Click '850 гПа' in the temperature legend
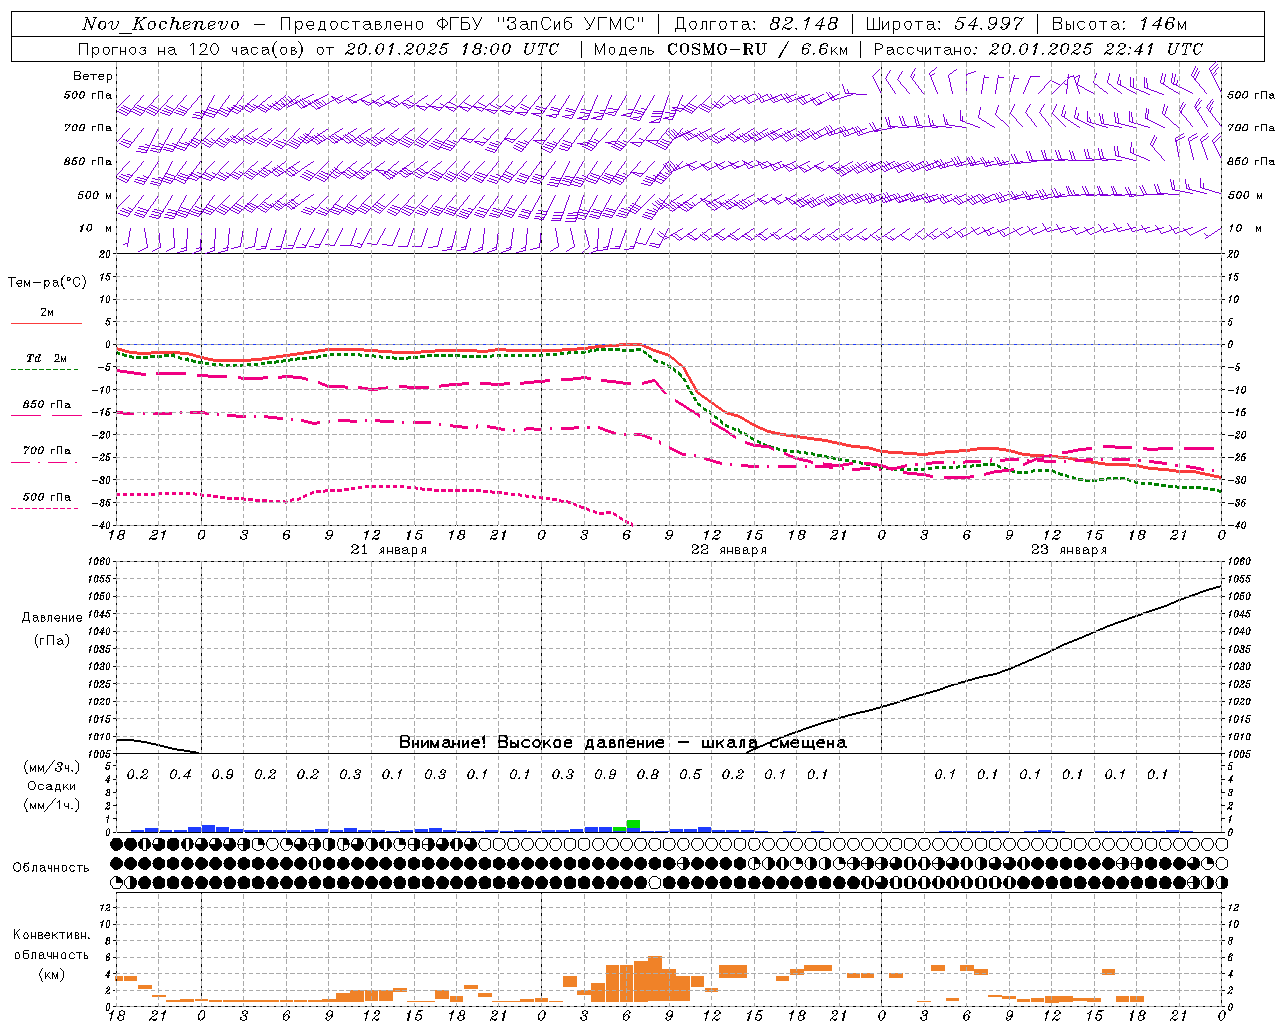1280x1024 pixels. [47, 405]
